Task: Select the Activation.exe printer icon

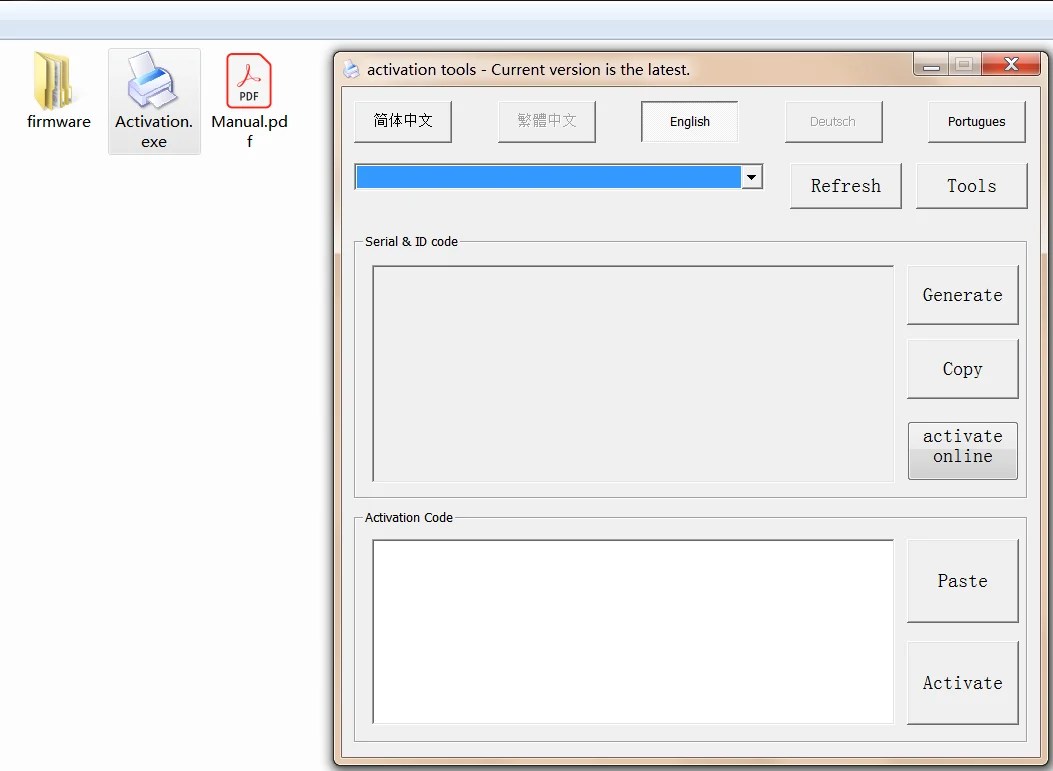Action: click(x=152, y=80)
